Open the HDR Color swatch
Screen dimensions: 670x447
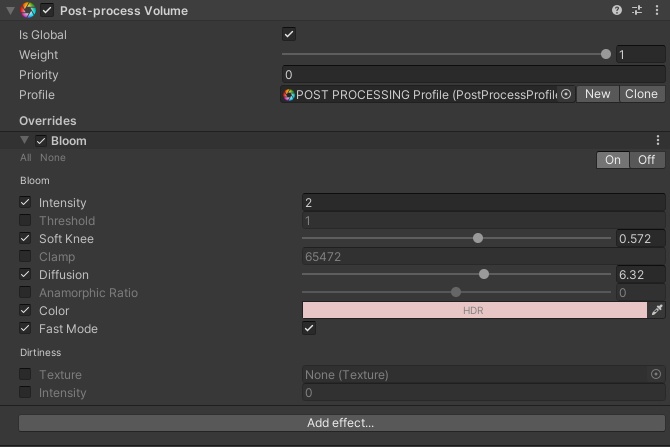click(x=474, y=311)
